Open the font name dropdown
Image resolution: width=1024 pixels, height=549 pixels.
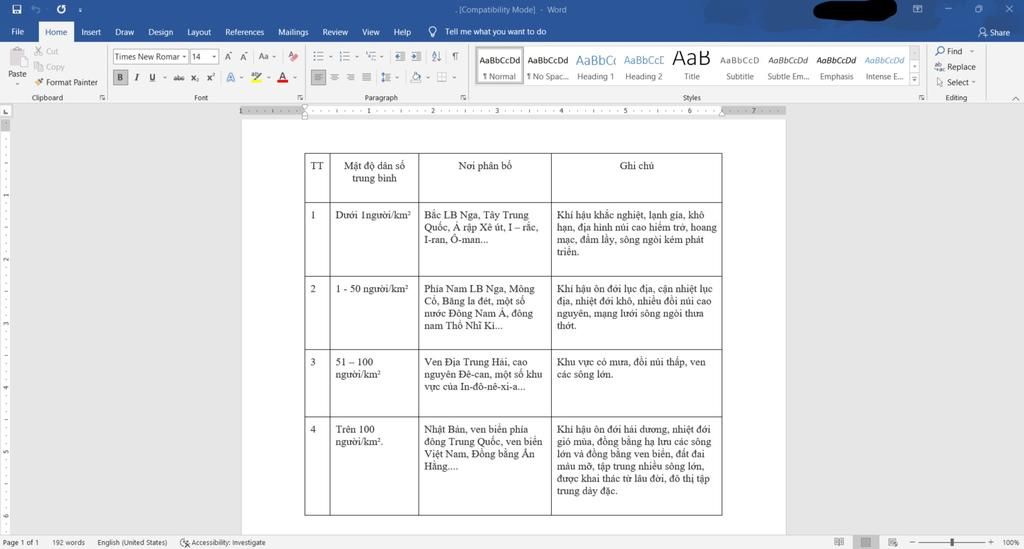[184, 57]
